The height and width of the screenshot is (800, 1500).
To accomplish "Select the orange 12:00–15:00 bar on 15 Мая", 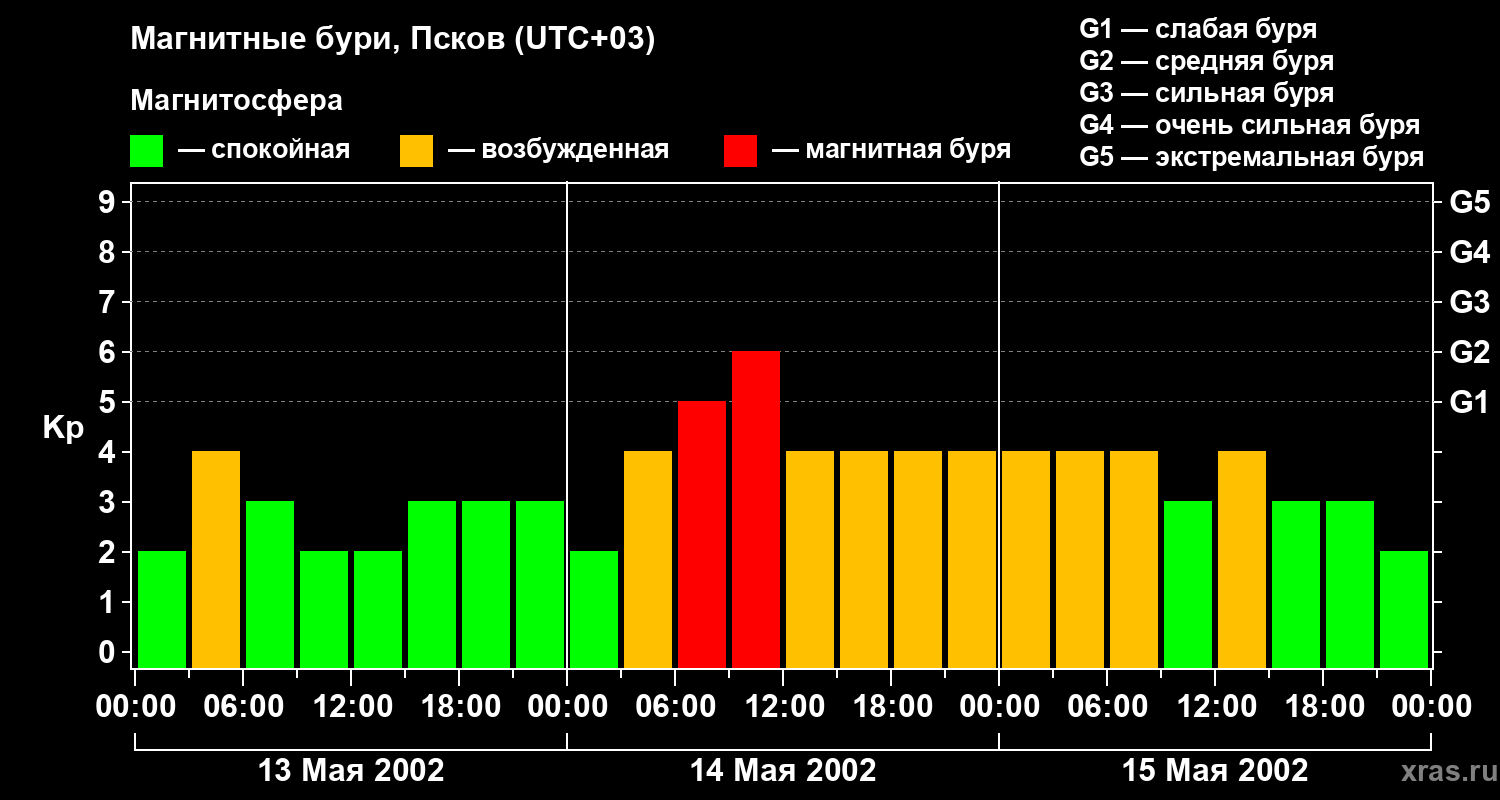I will (1242, 559).
